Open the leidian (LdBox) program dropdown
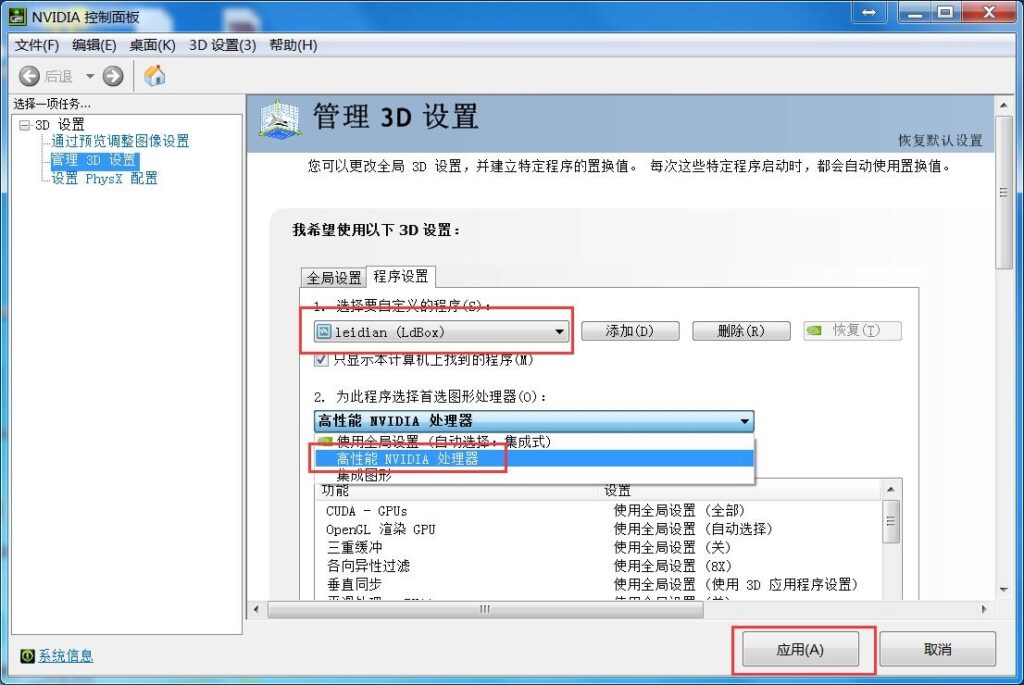1024x685 pixels. coord(441,332)
